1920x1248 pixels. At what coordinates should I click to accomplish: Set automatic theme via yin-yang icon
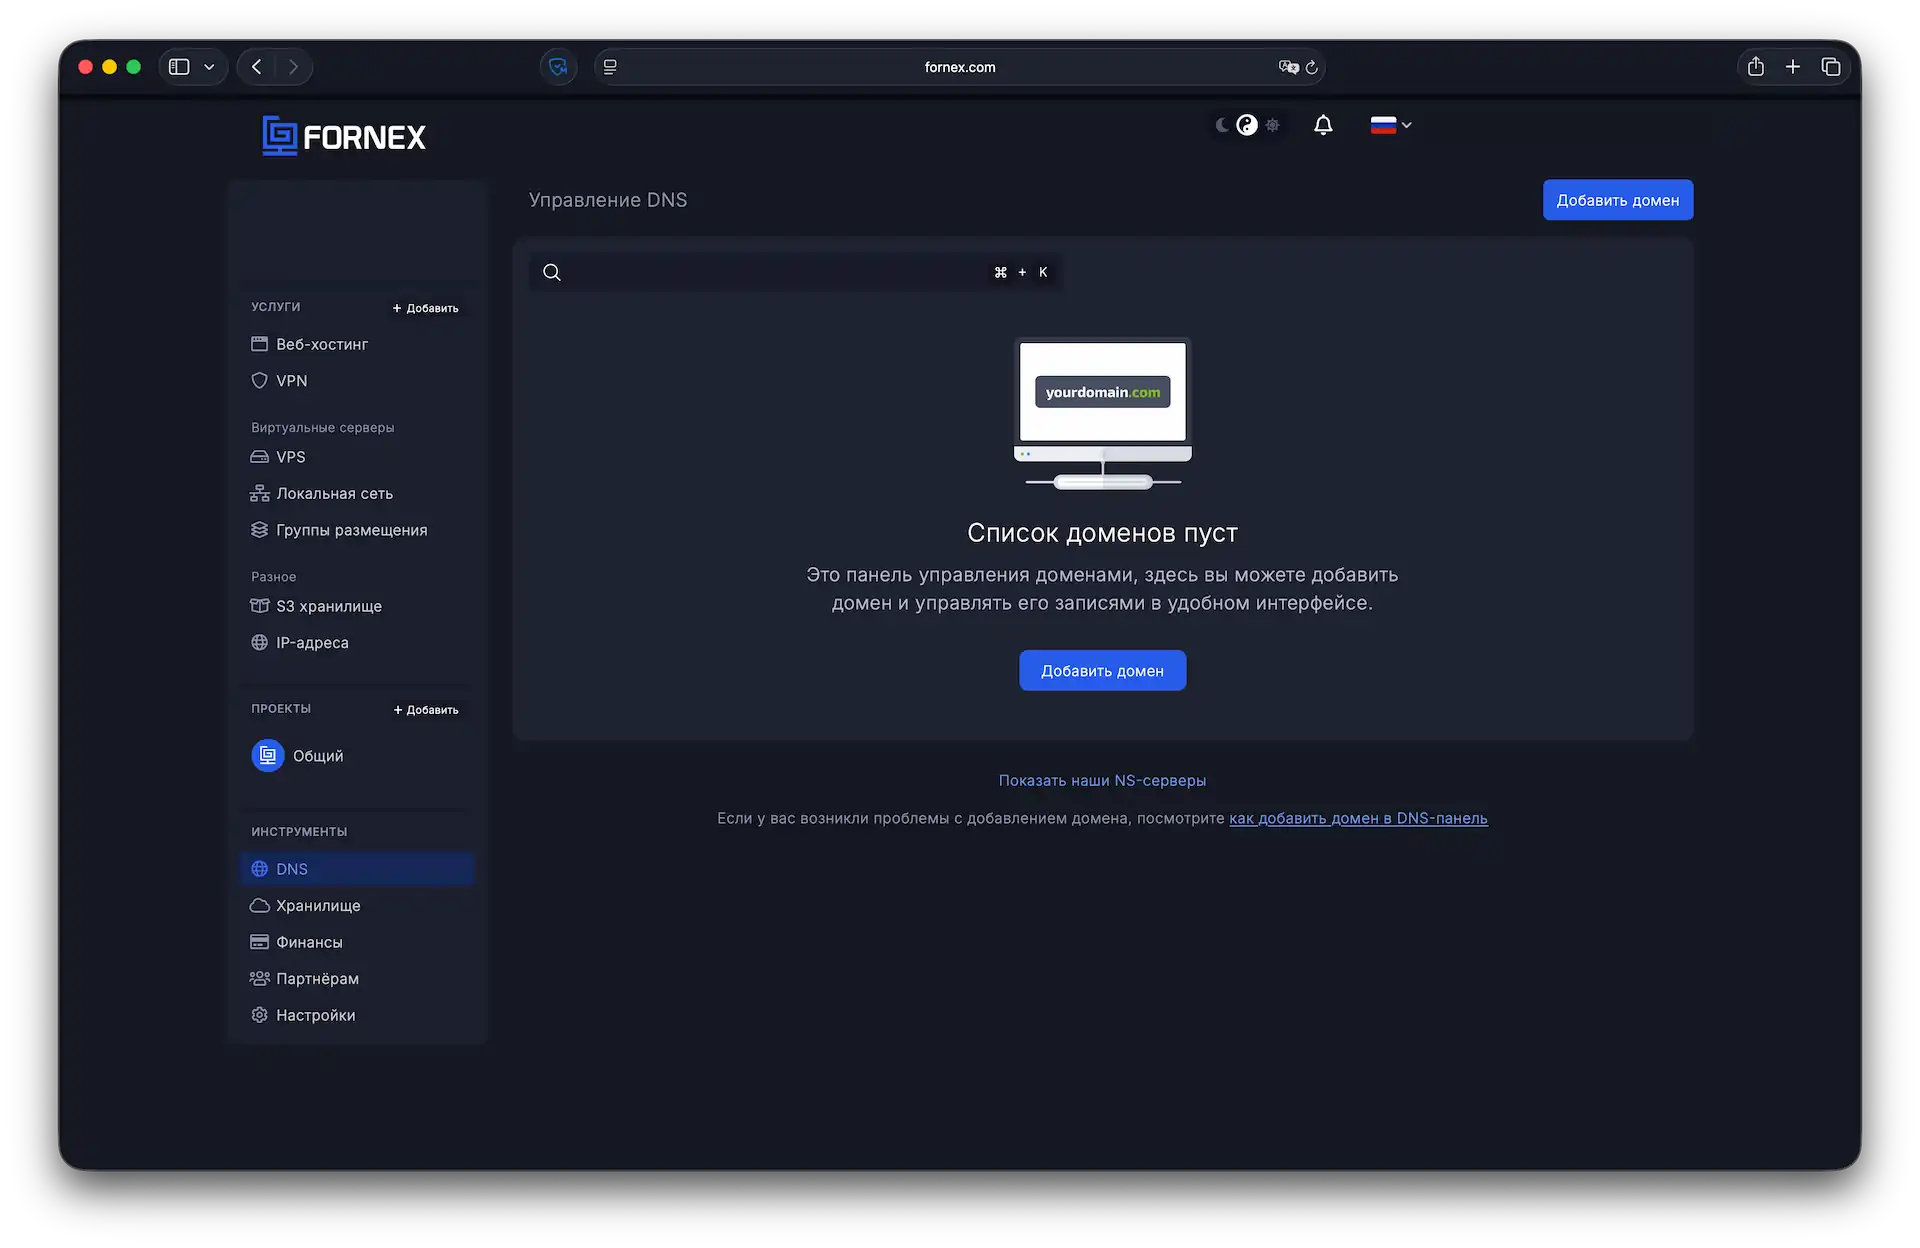coord(1246,124)
